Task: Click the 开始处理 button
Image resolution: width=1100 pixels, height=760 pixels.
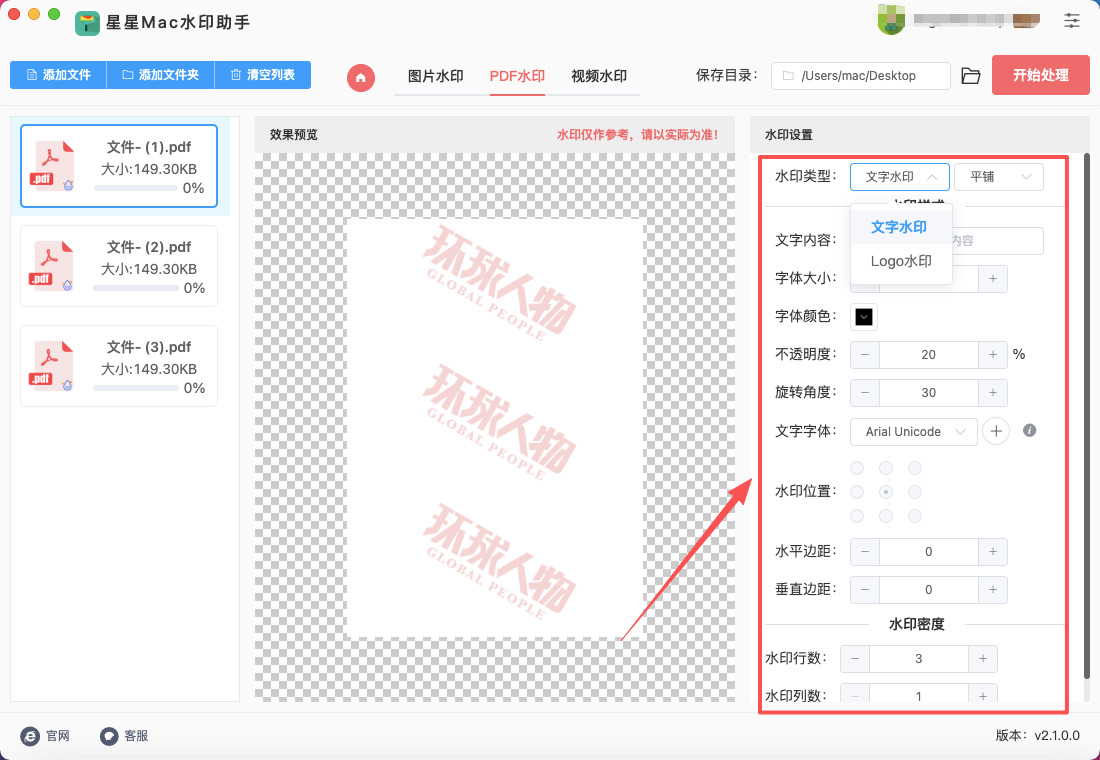Action: (1040, 75)
